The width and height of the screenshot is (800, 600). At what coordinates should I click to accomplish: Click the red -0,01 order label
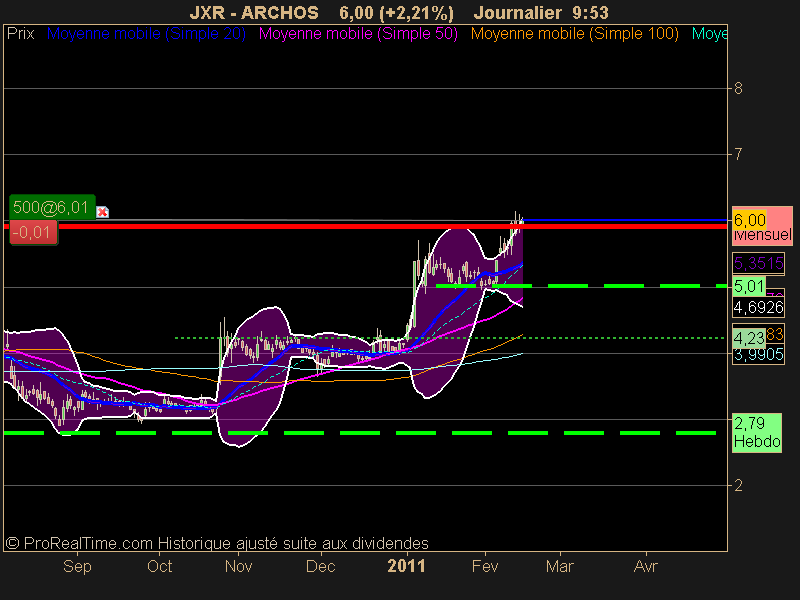click(x=34, y=233)
